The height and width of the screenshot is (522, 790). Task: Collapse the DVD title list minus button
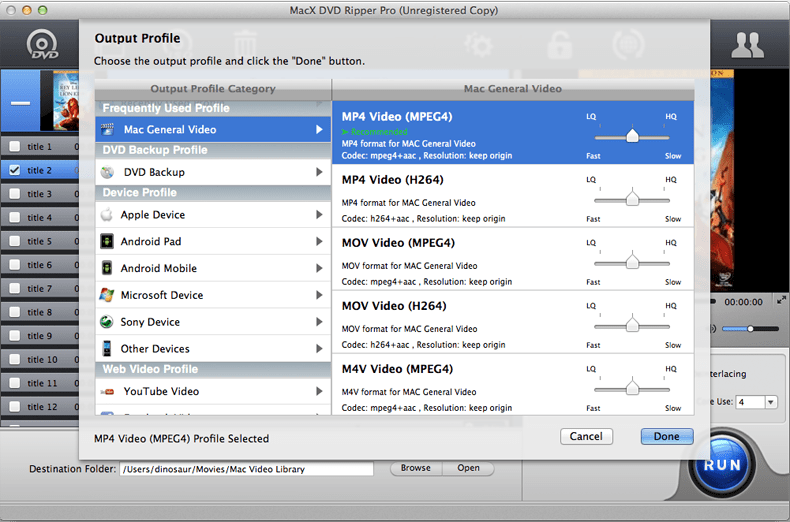coord(20,103)
